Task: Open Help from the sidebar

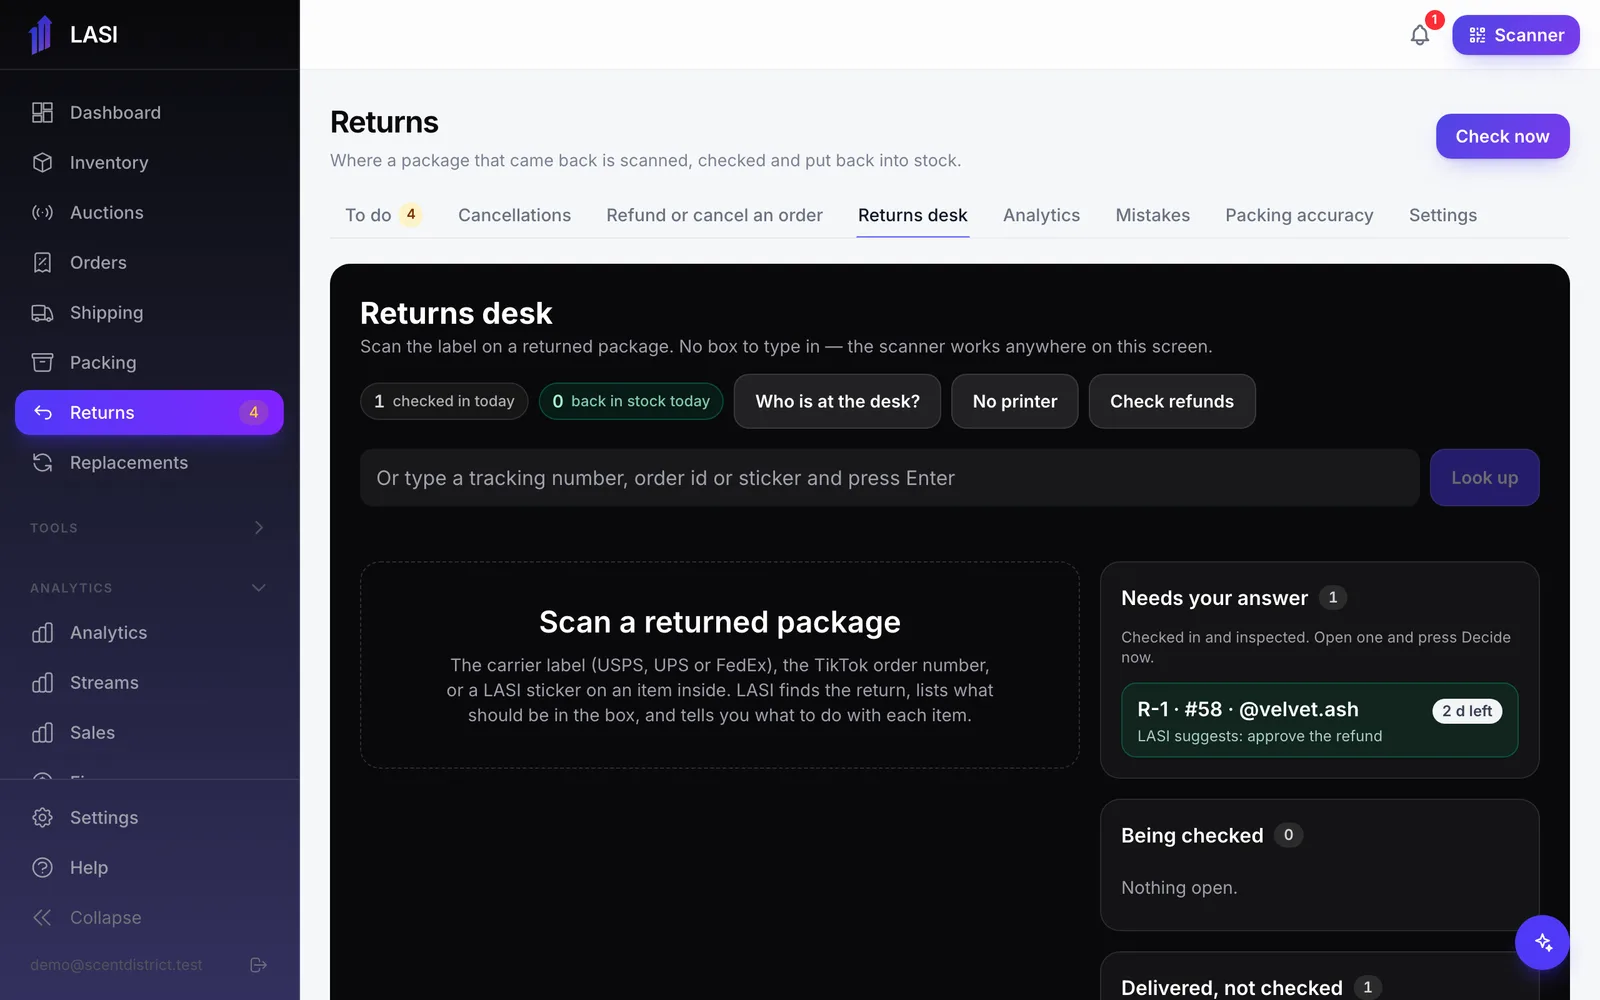Action: coord(150,868)
